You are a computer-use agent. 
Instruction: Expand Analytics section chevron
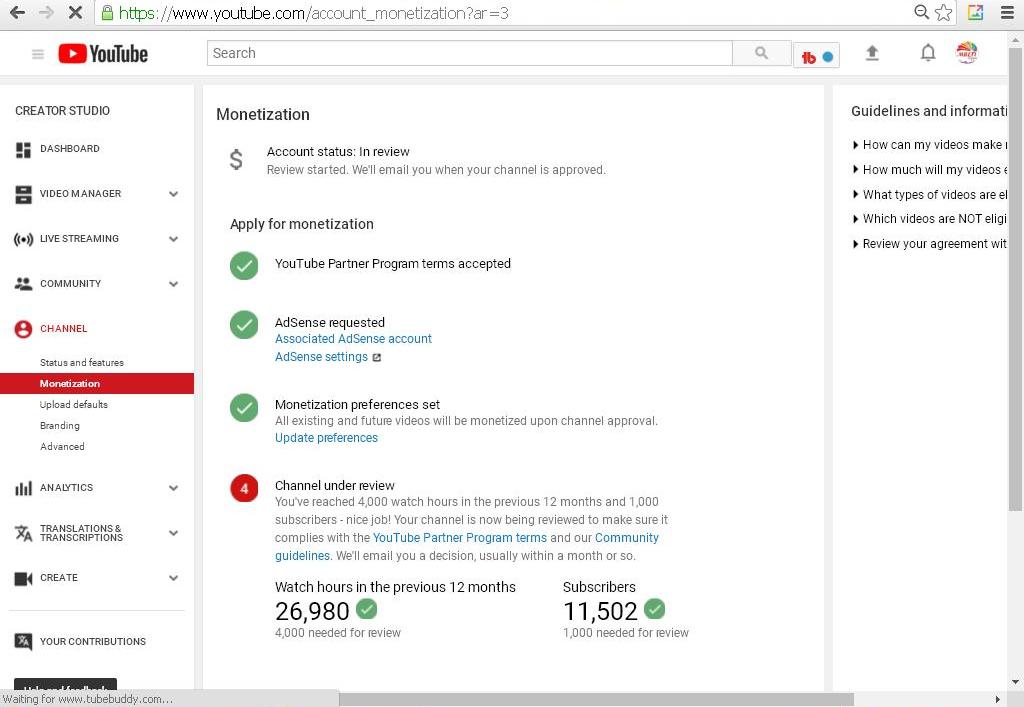point(174,488)
